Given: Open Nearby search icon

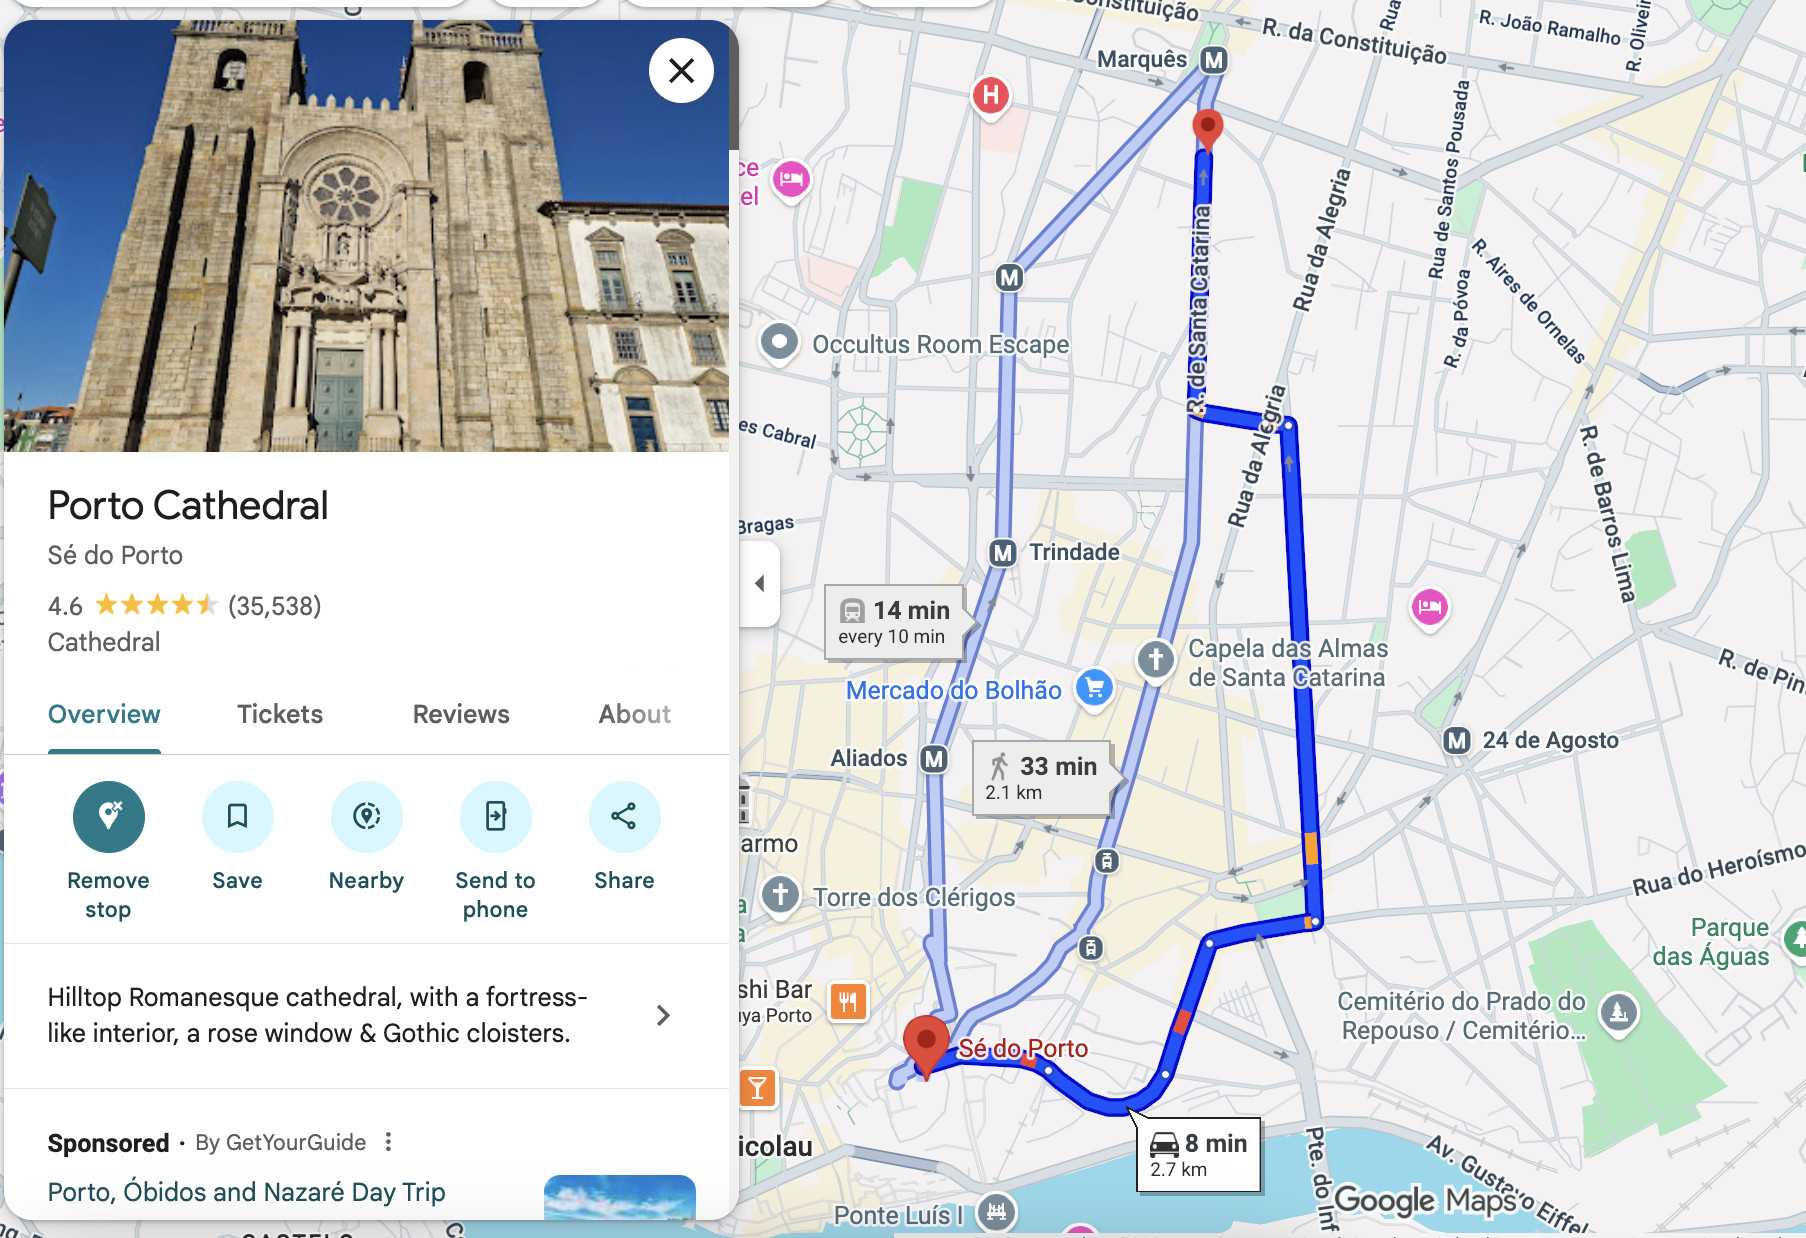Looking at the screenshot, I should 366,816.
